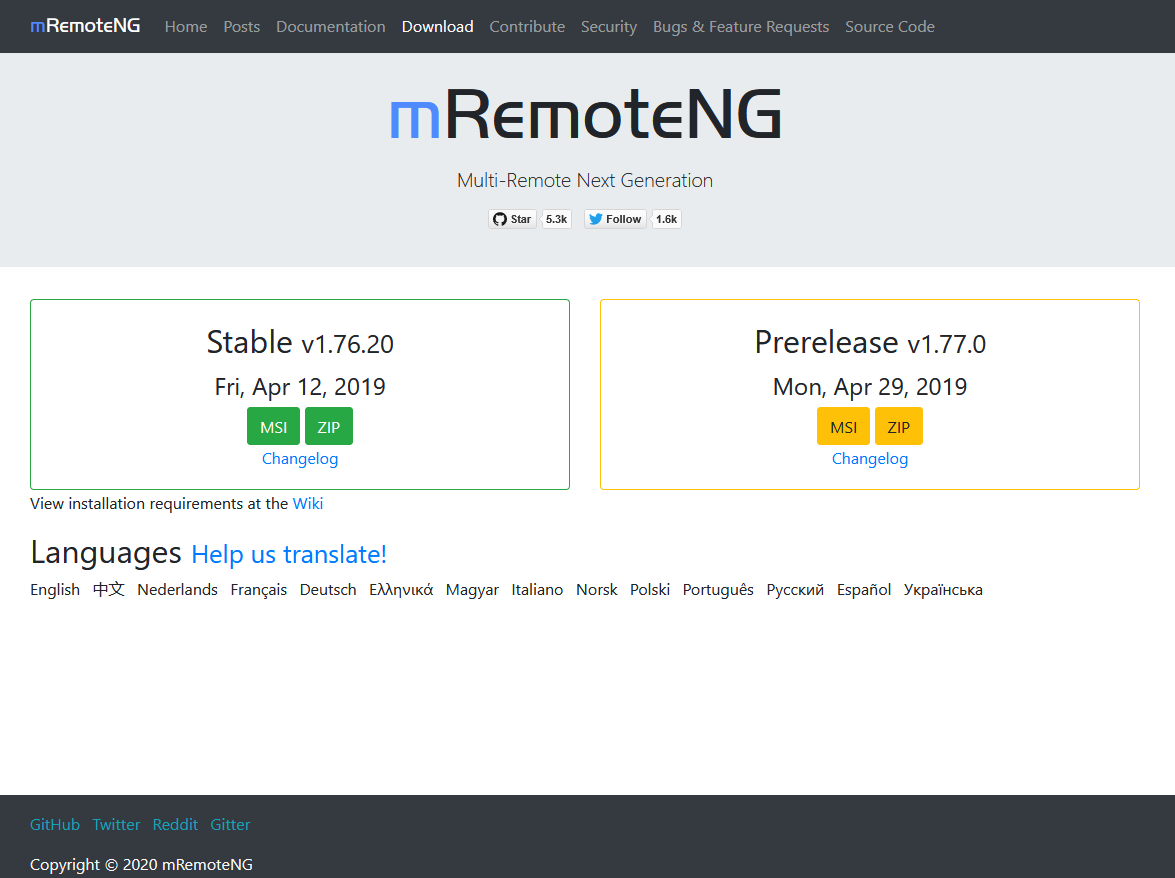Screen dimensions: 1175x878
Task: Open Documentation in the navbar
Action: [330, 26]
